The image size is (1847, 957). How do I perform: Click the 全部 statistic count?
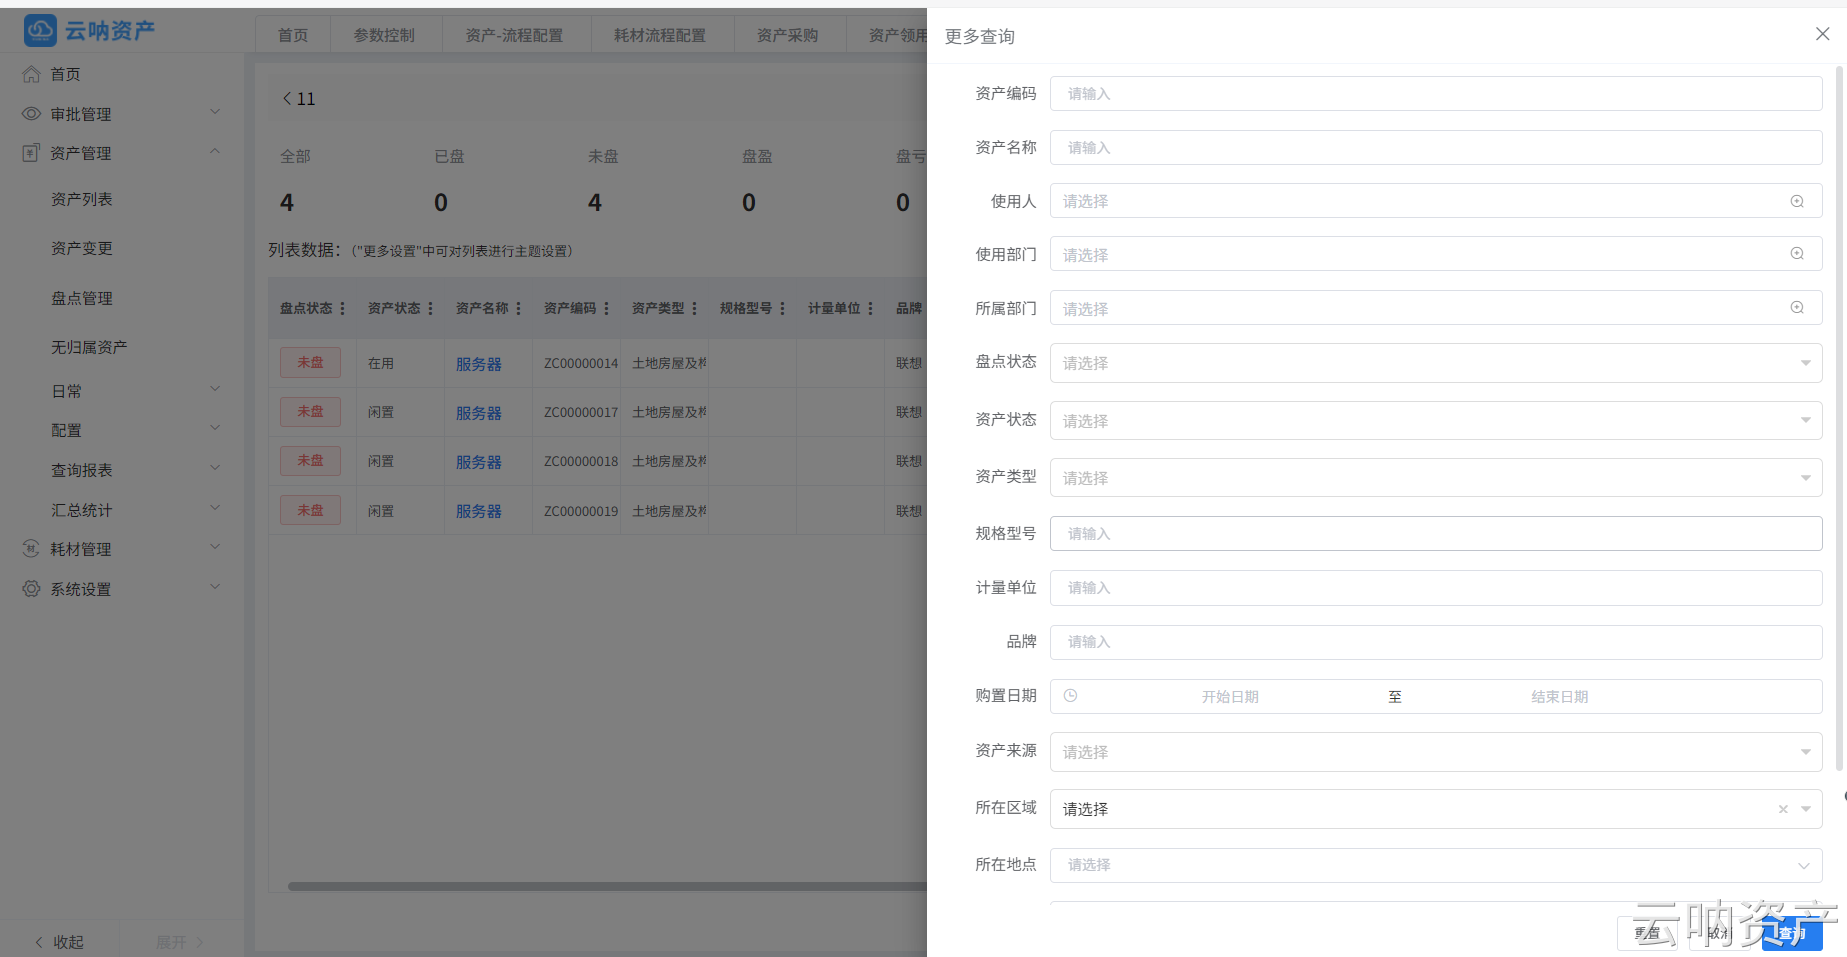(287, 202)
